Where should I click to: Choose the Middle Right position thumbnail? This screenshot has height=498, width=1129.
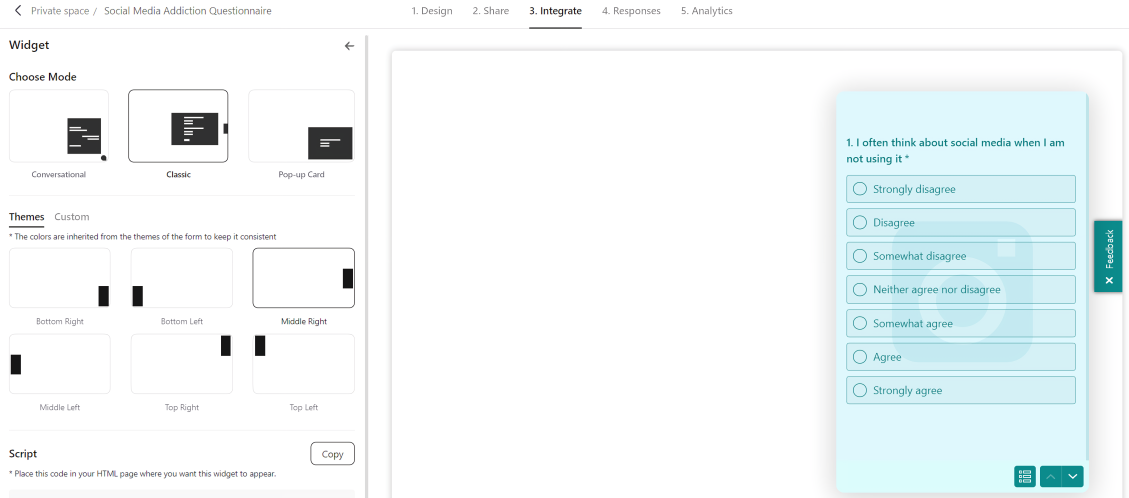pyautogui.click(x=303, y=278)
